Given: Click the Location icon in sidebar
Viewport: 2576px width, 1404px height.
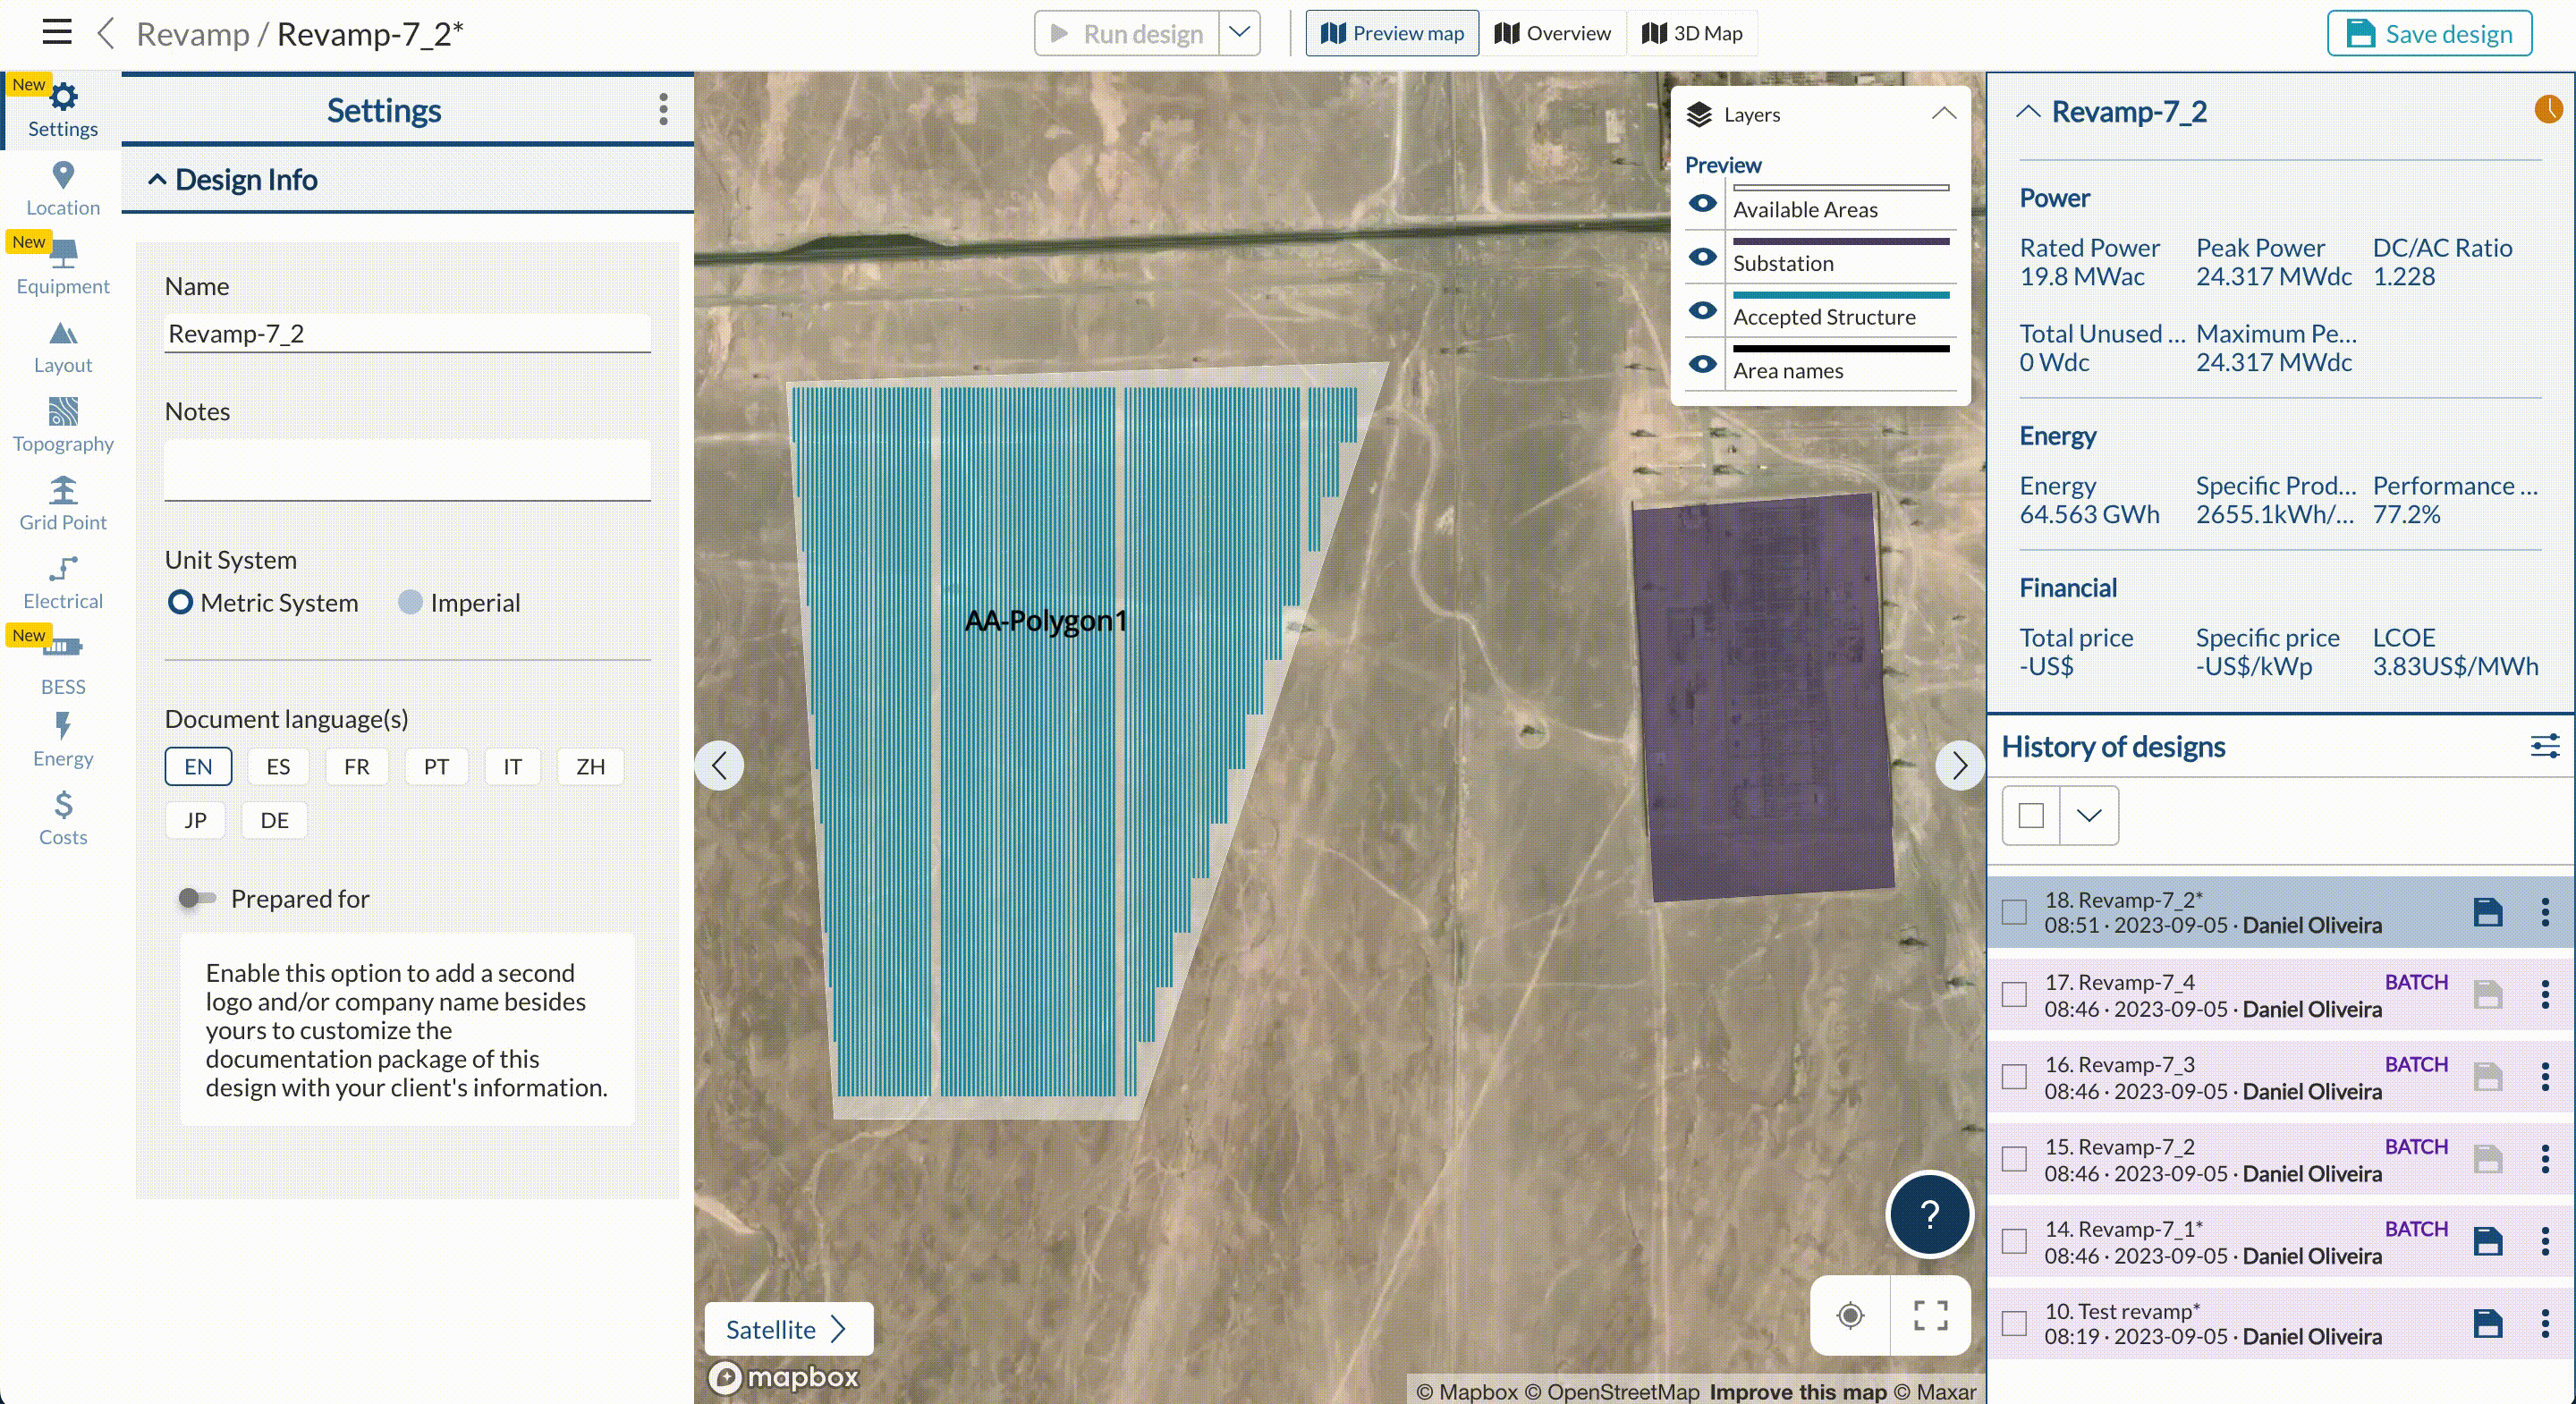Looking at the screenshot, I should click(x=63, y=174).
